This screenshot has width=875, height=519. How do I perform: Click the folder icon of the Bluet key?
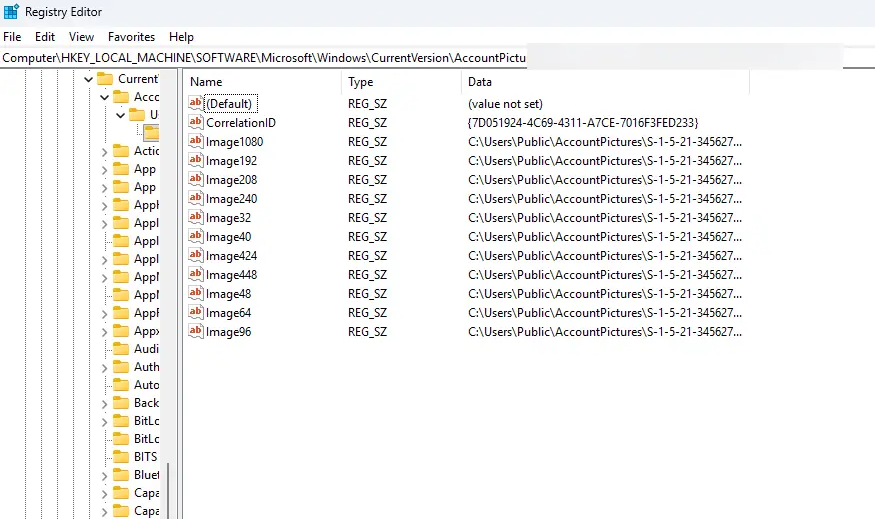(121, 475)
